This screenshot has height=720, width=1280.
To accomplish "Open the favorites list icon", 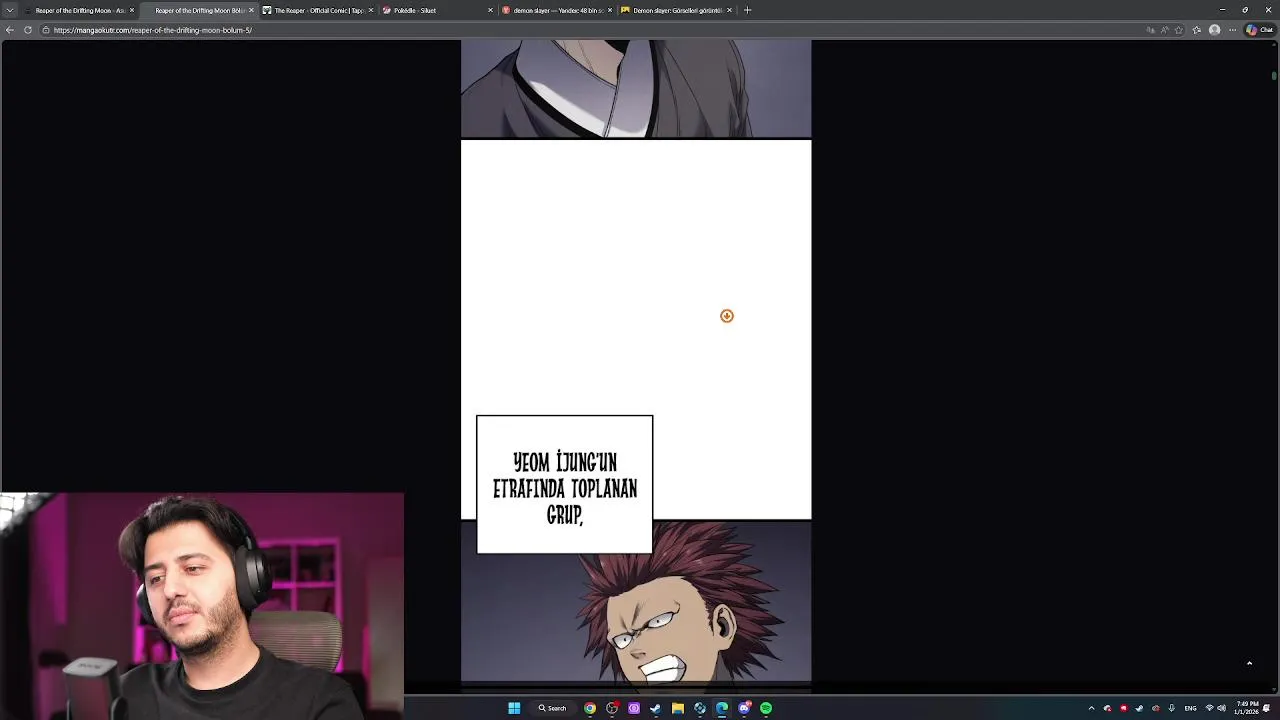I will [1197, 30].
